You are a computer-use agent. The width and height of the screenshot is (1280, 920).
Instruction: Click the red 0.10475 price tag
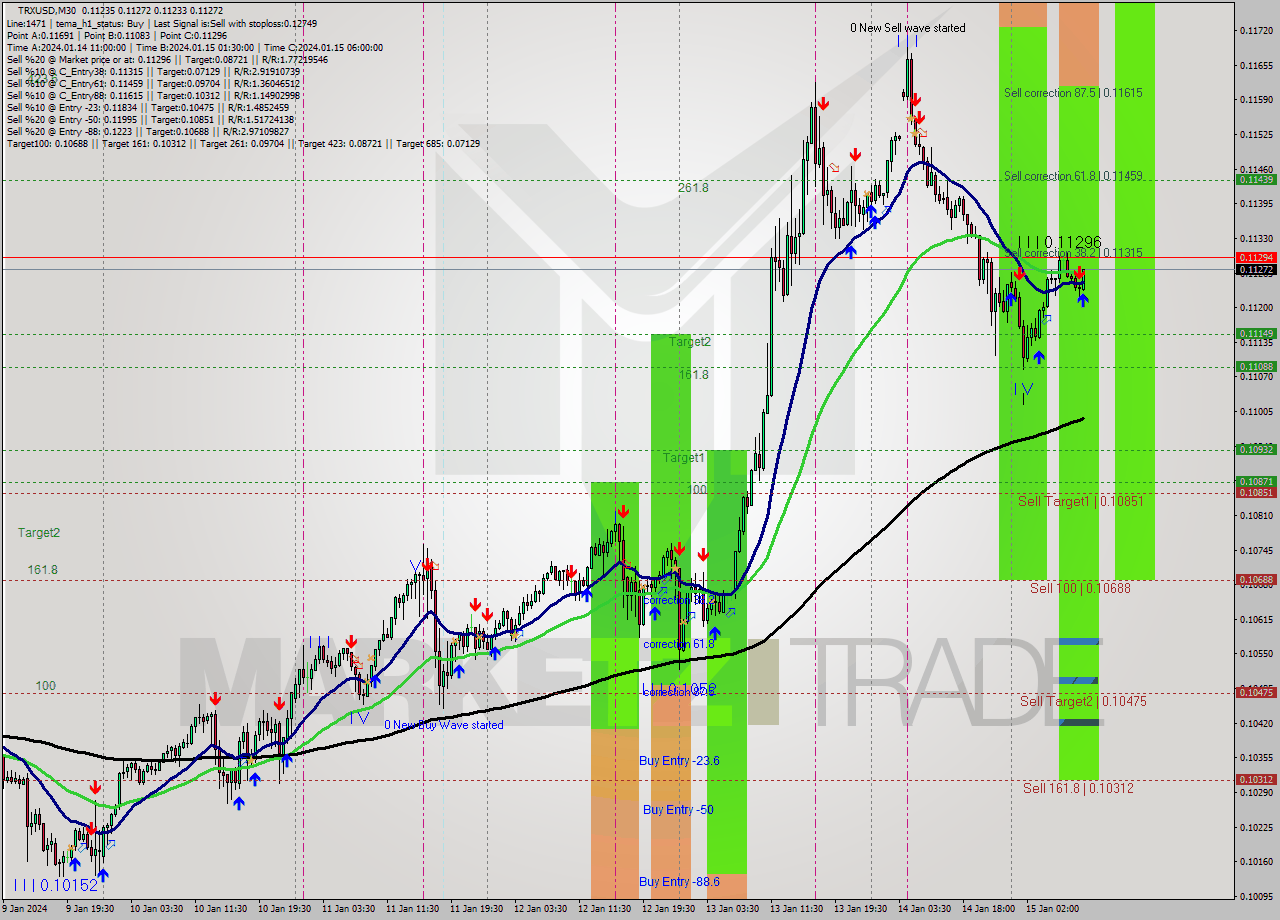pyautogui.click(x=1256, y=693)
